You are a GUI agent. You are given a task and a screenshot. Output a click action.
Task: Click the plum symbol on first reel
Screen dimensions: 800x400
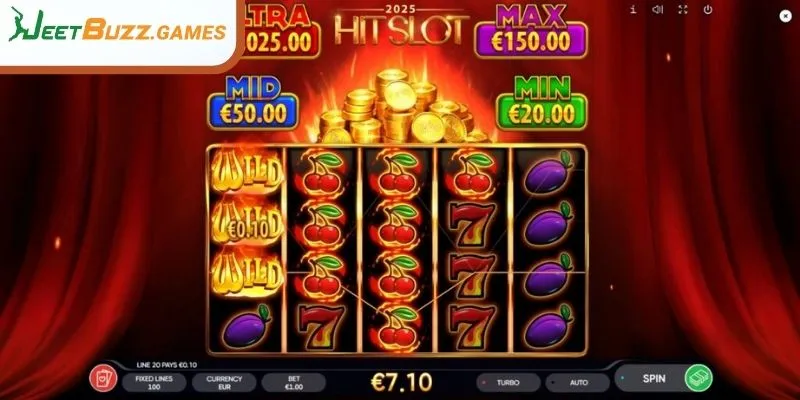[246, 327]
